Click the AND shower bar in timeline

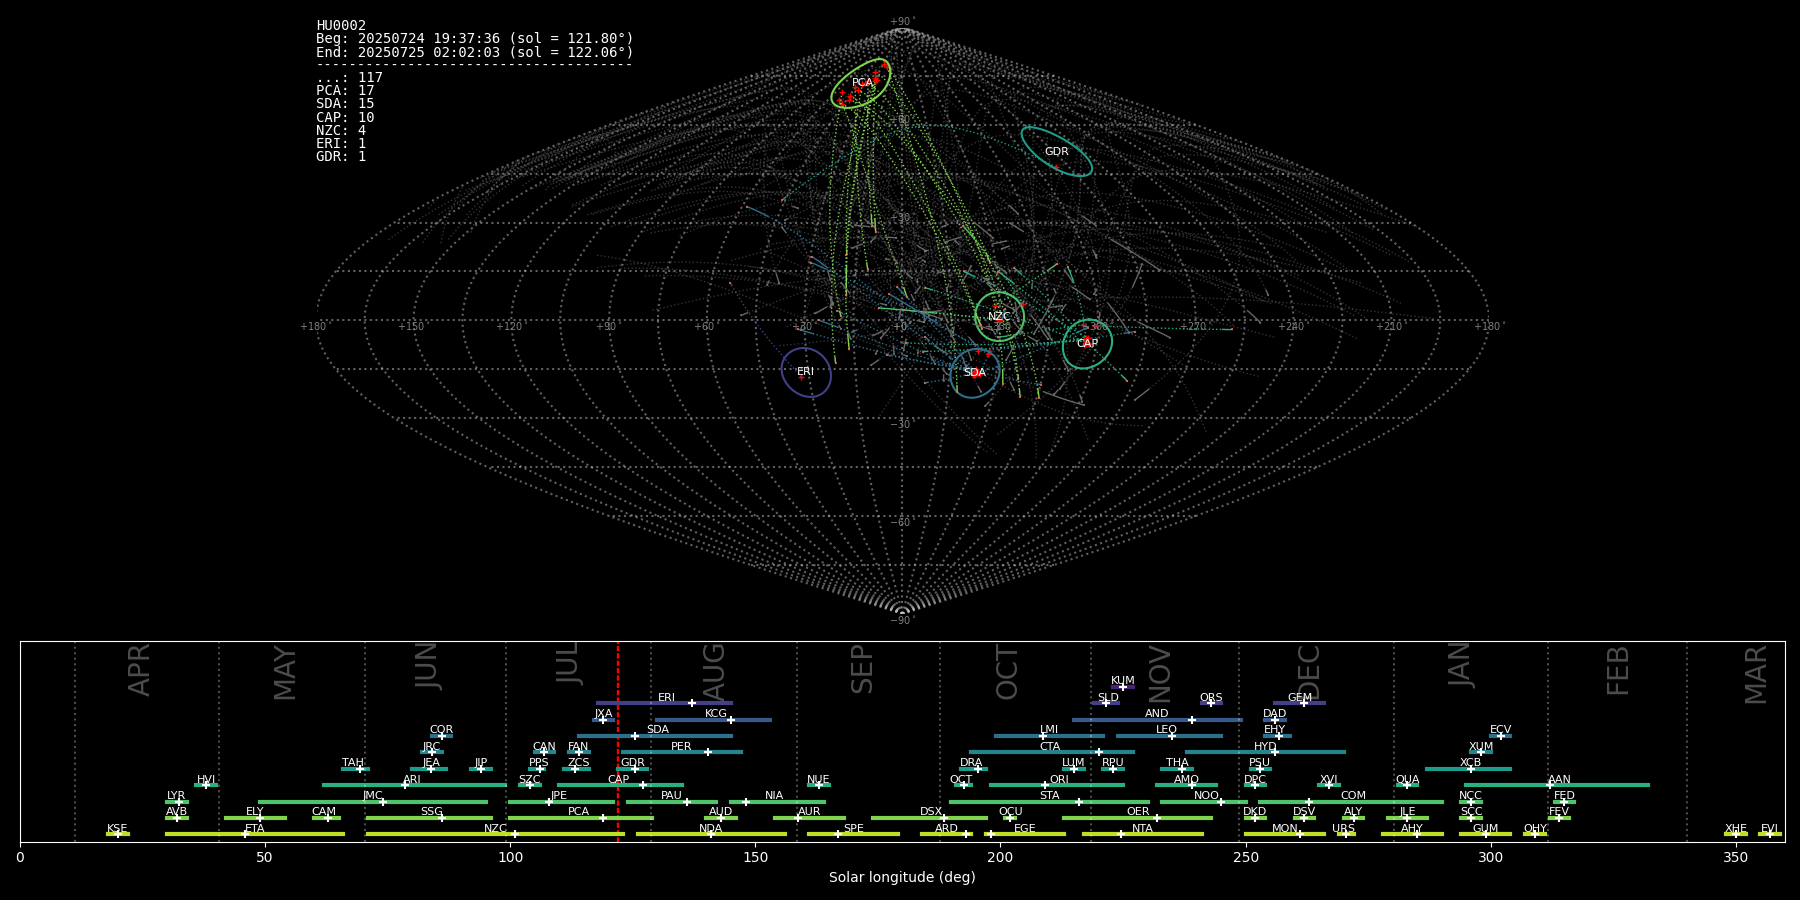click(x=1157, y=720)
